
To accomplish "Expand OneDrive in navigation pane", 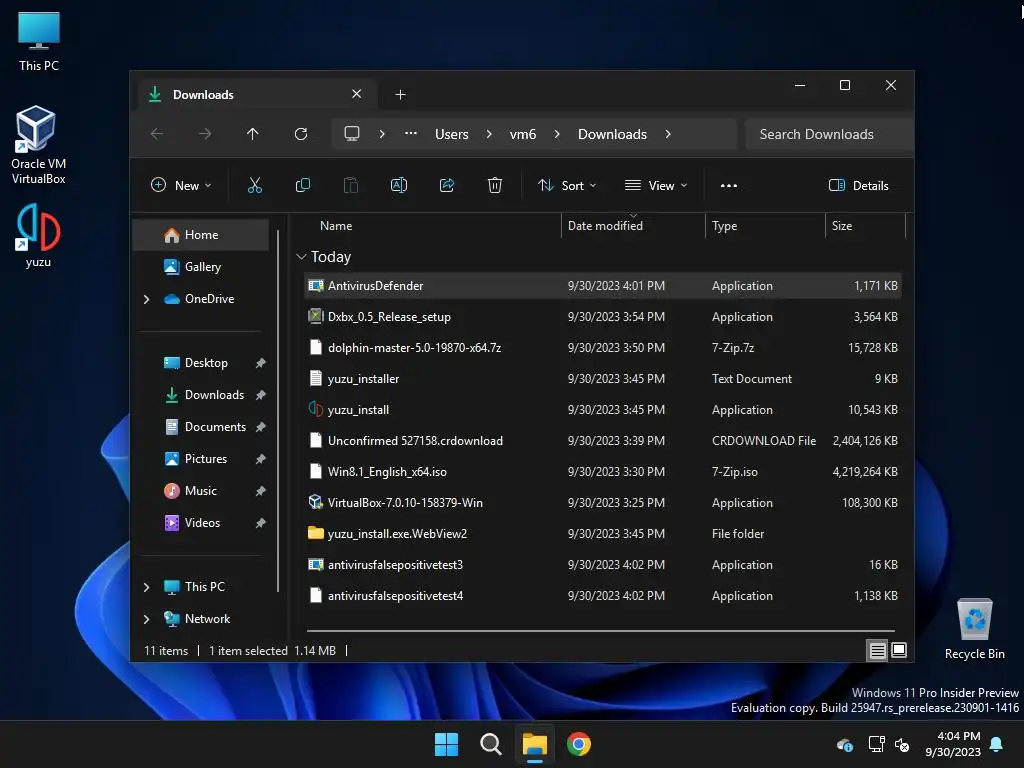I will pos(146,299).
